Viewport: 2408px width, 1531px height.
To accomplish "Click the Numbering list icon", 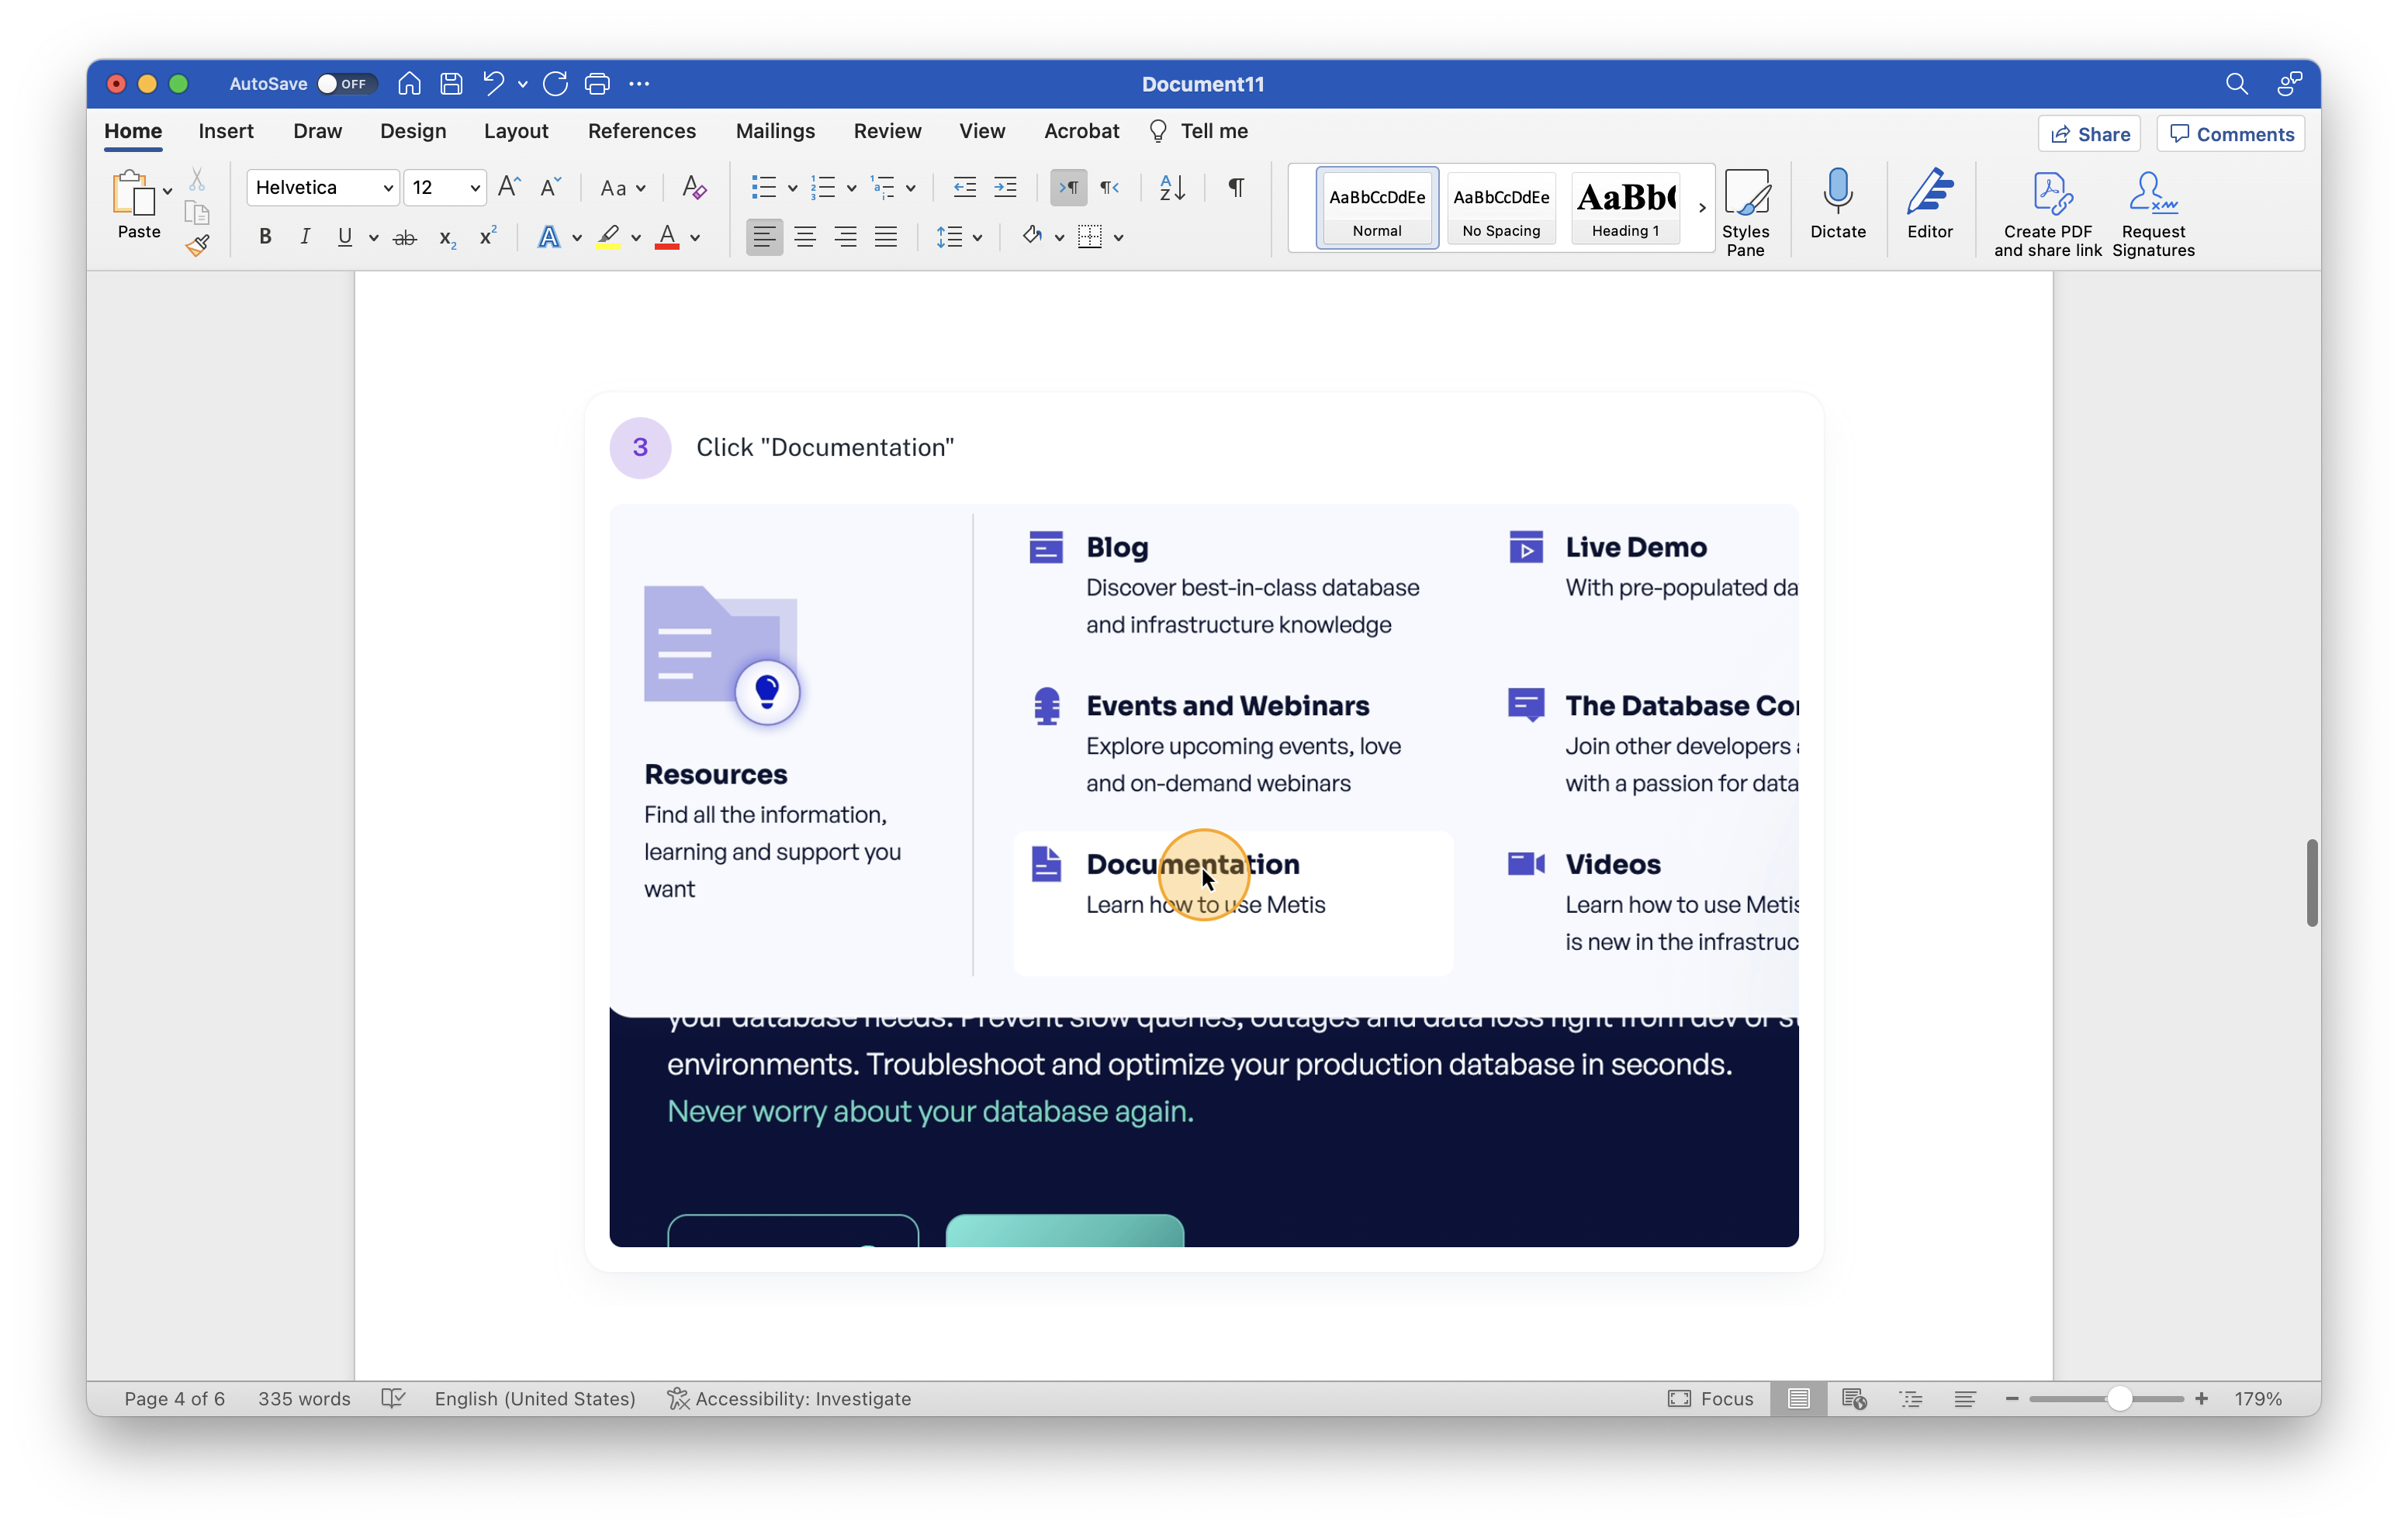I will tap(823, 187).
